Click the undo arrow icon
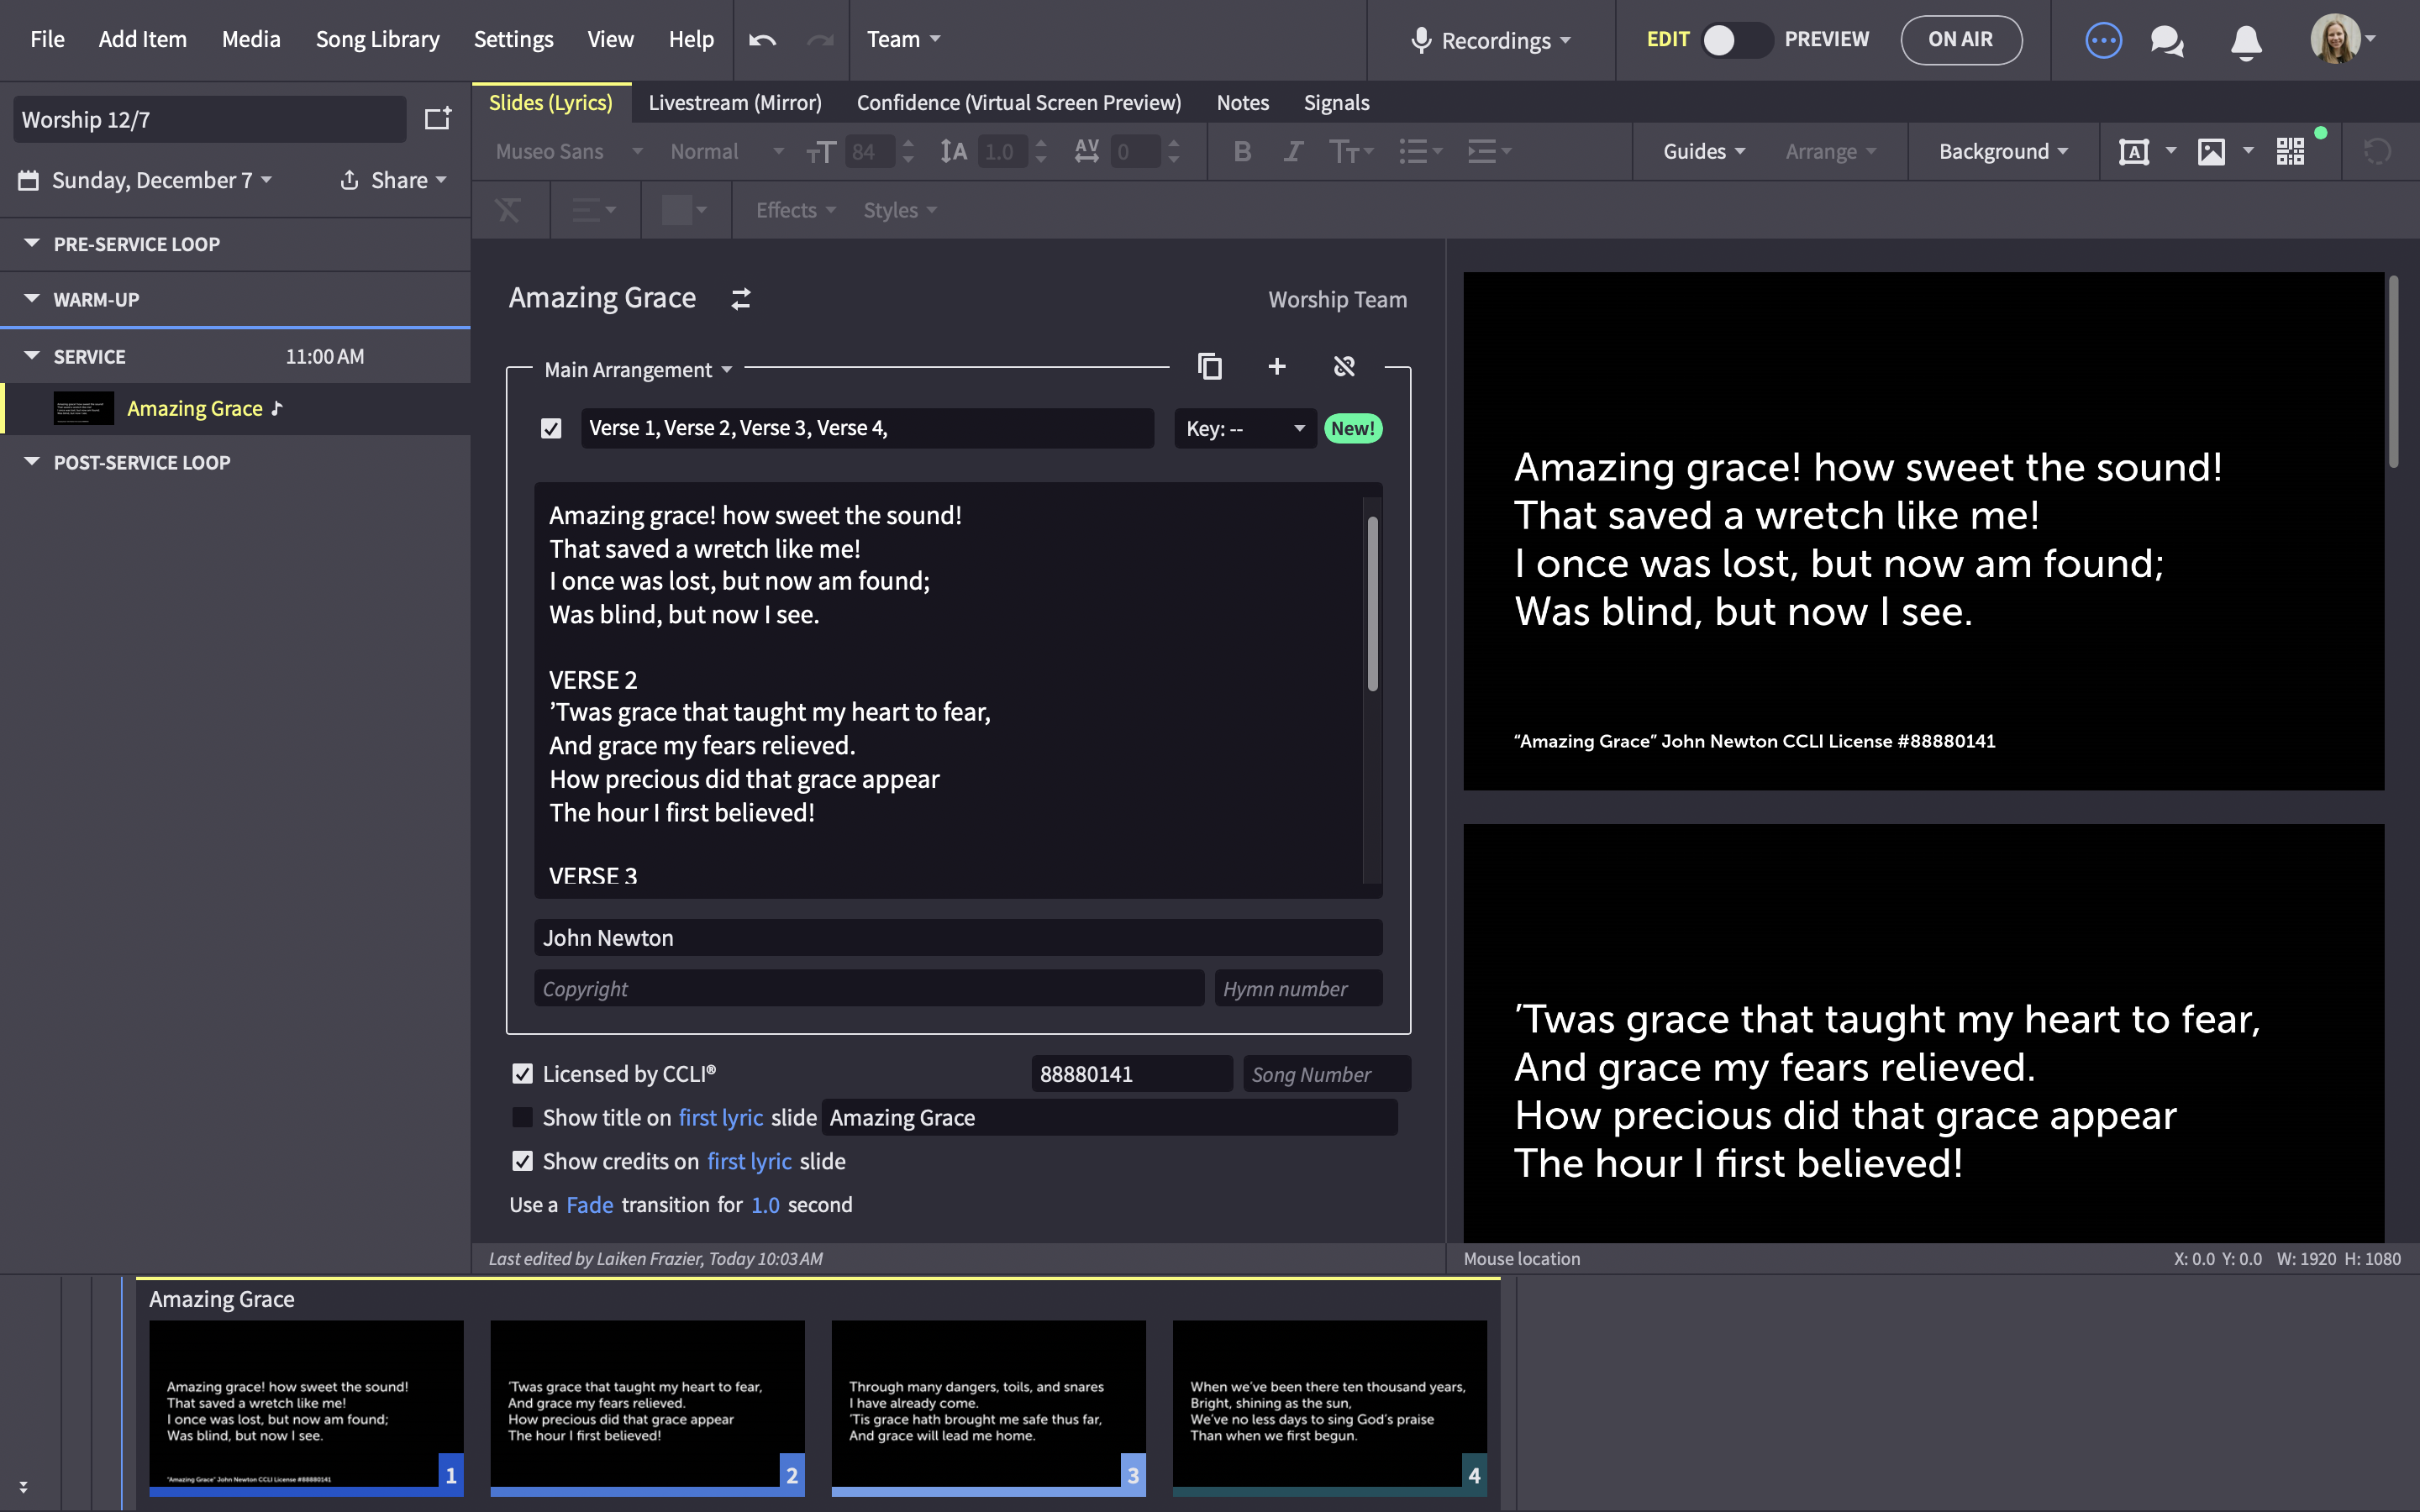 pos(762,40)
